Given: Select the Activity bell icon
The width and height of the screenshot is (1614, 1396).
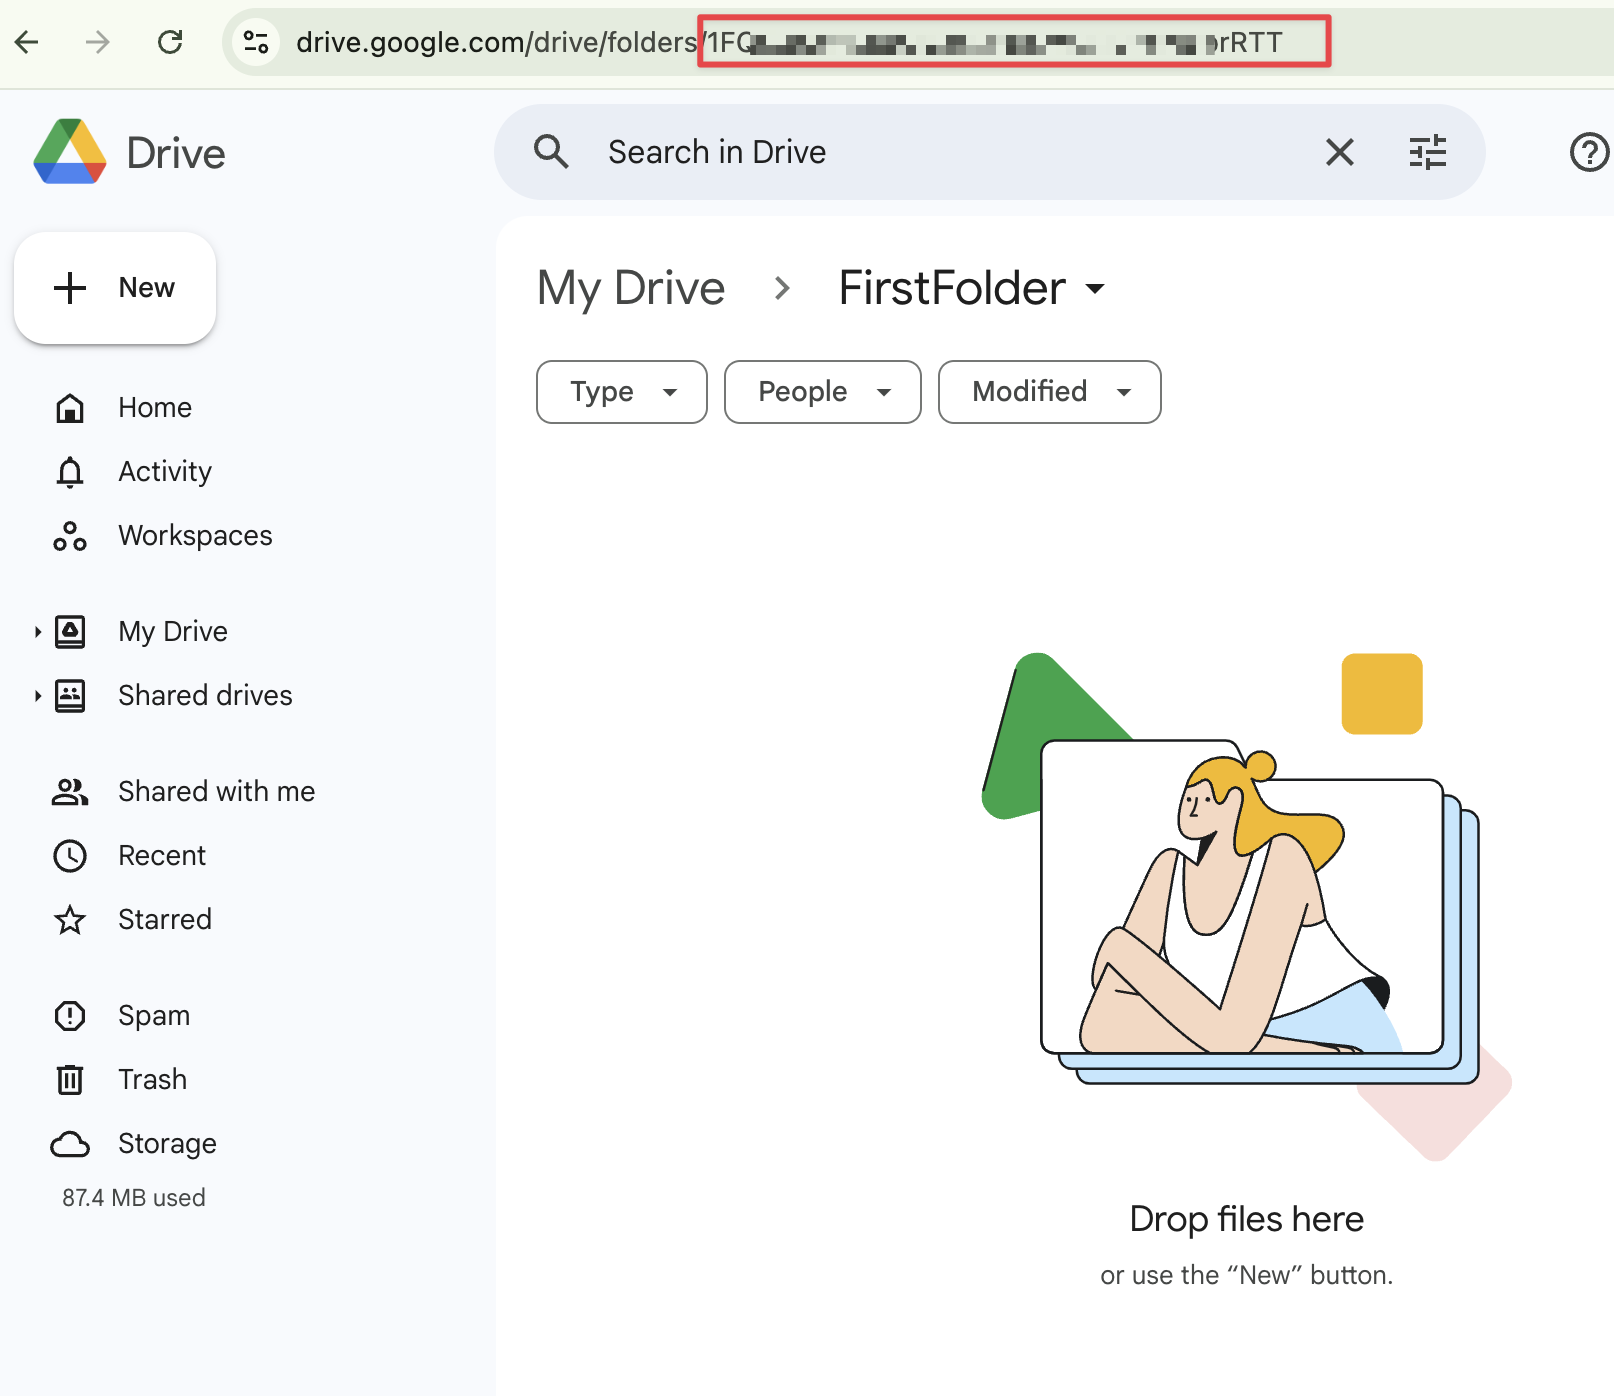Looking at the screenshot, I should point(70,471).
